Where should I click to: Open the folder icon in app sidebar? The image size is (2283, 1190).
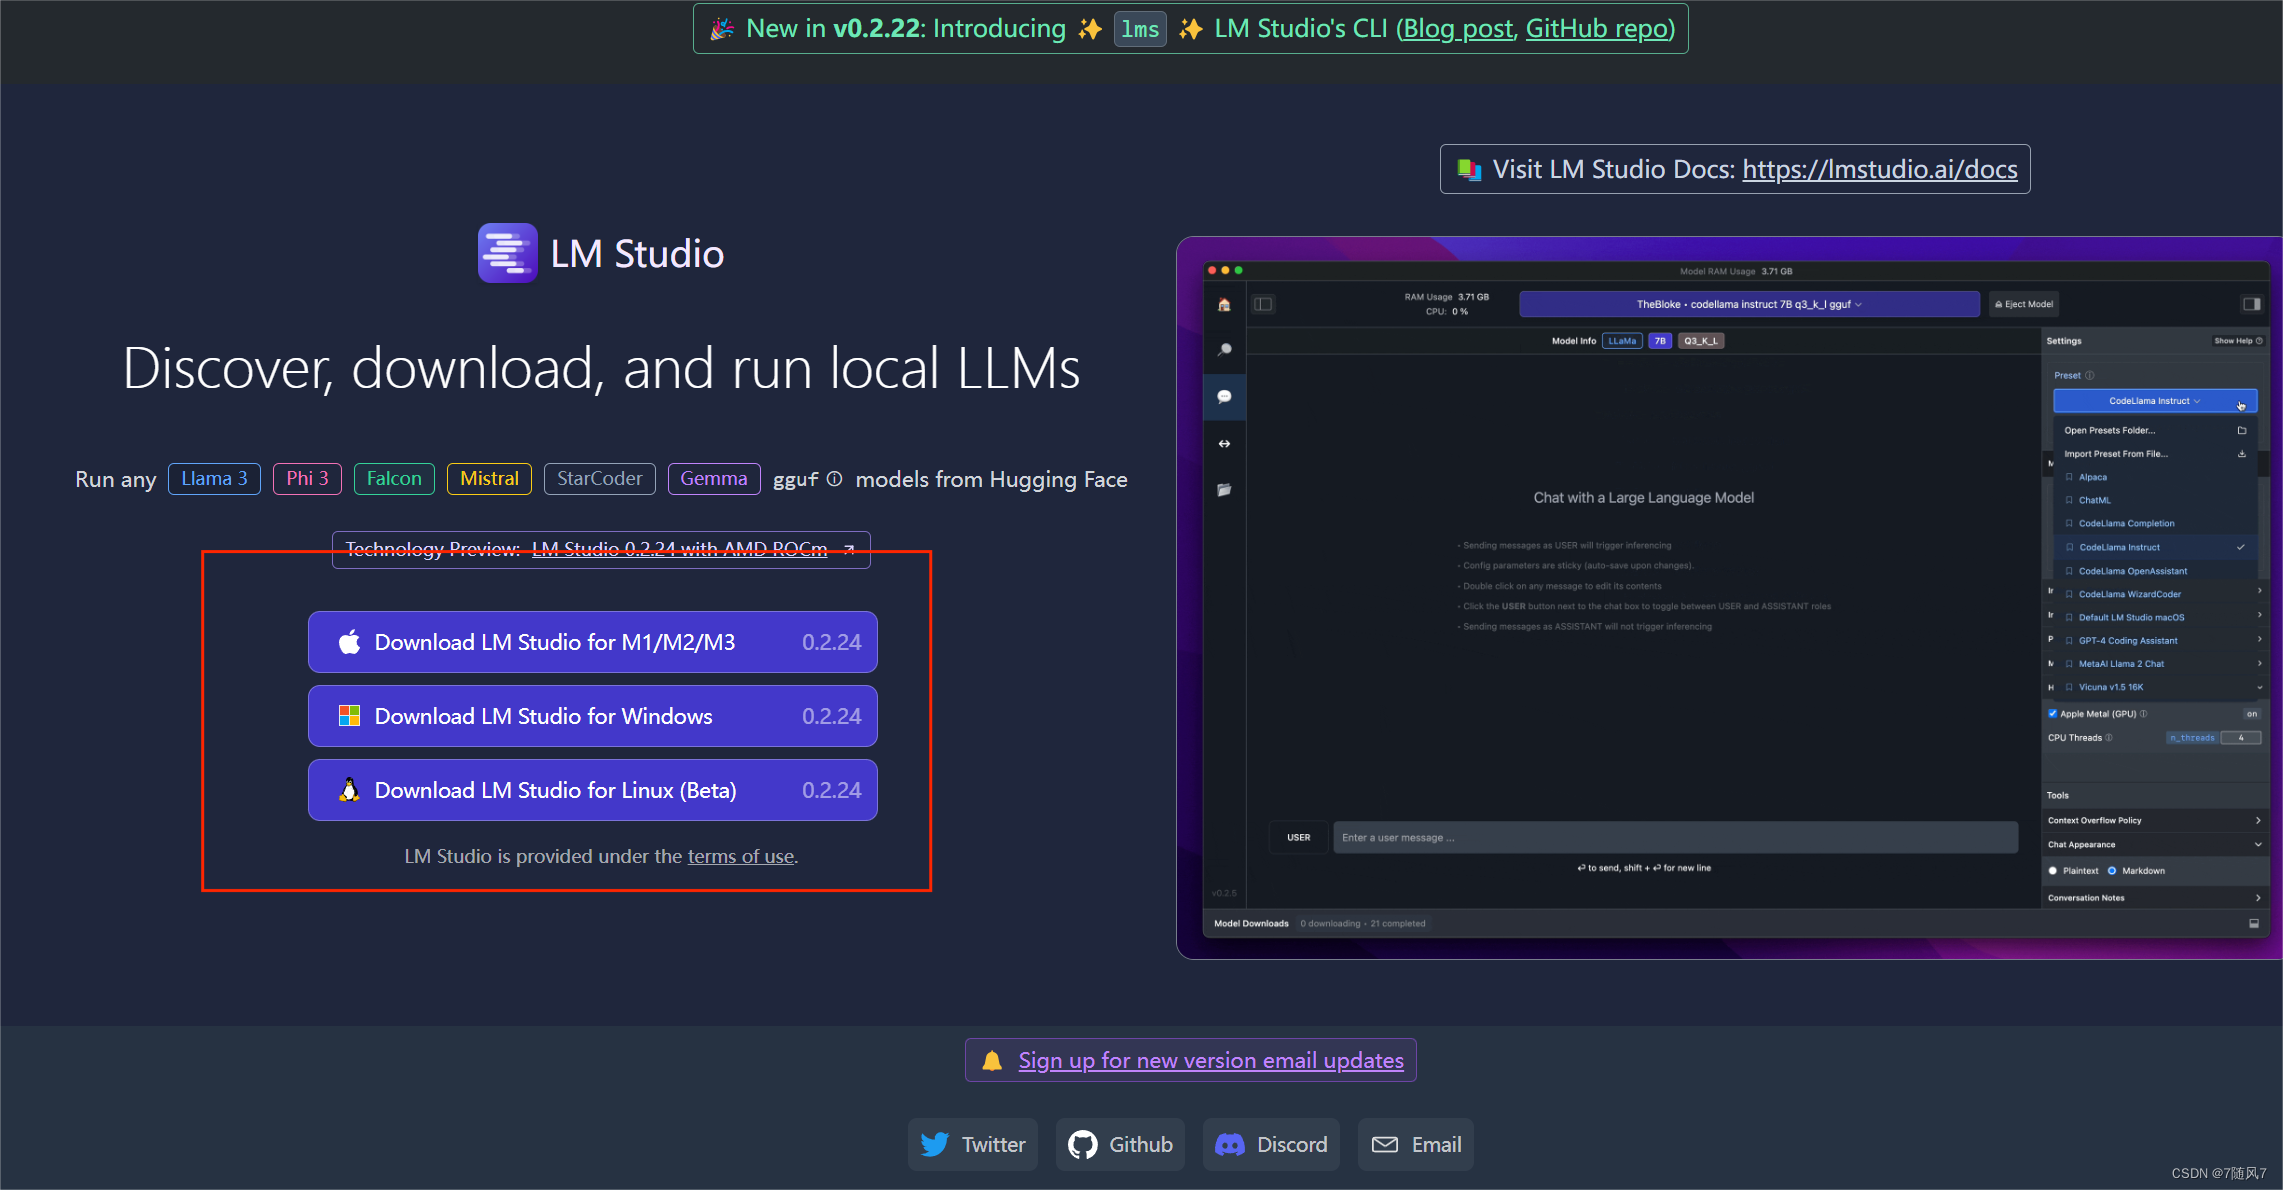[1224, 490]
